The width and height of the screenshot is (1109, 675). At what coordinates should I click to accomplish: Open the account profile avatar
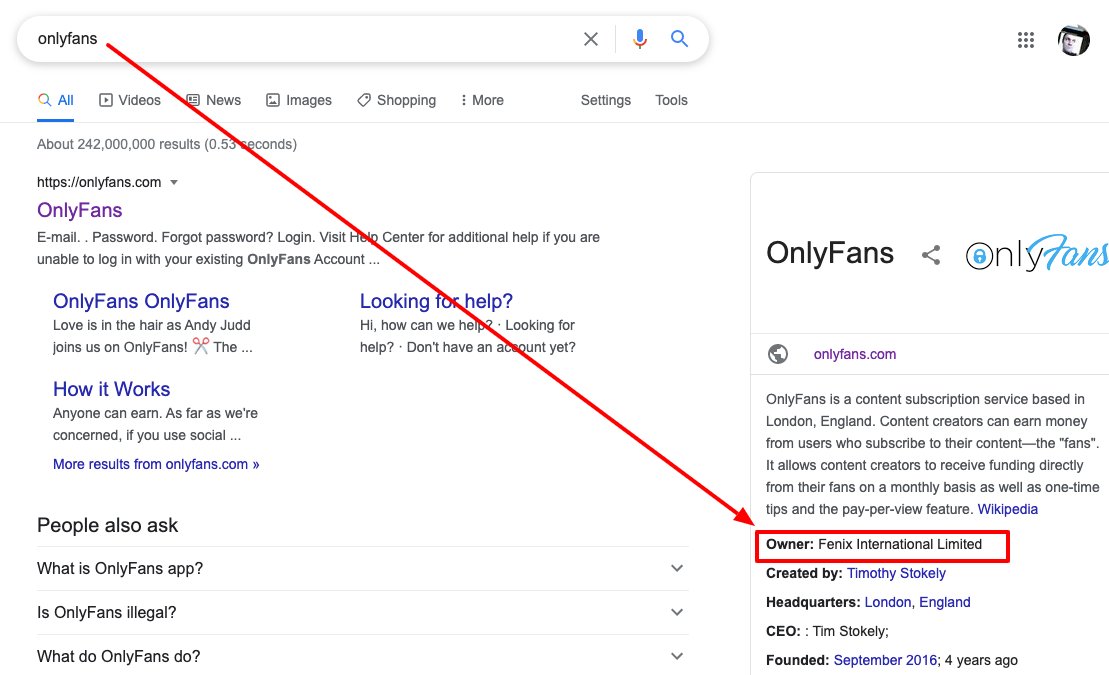(1073, 40)
